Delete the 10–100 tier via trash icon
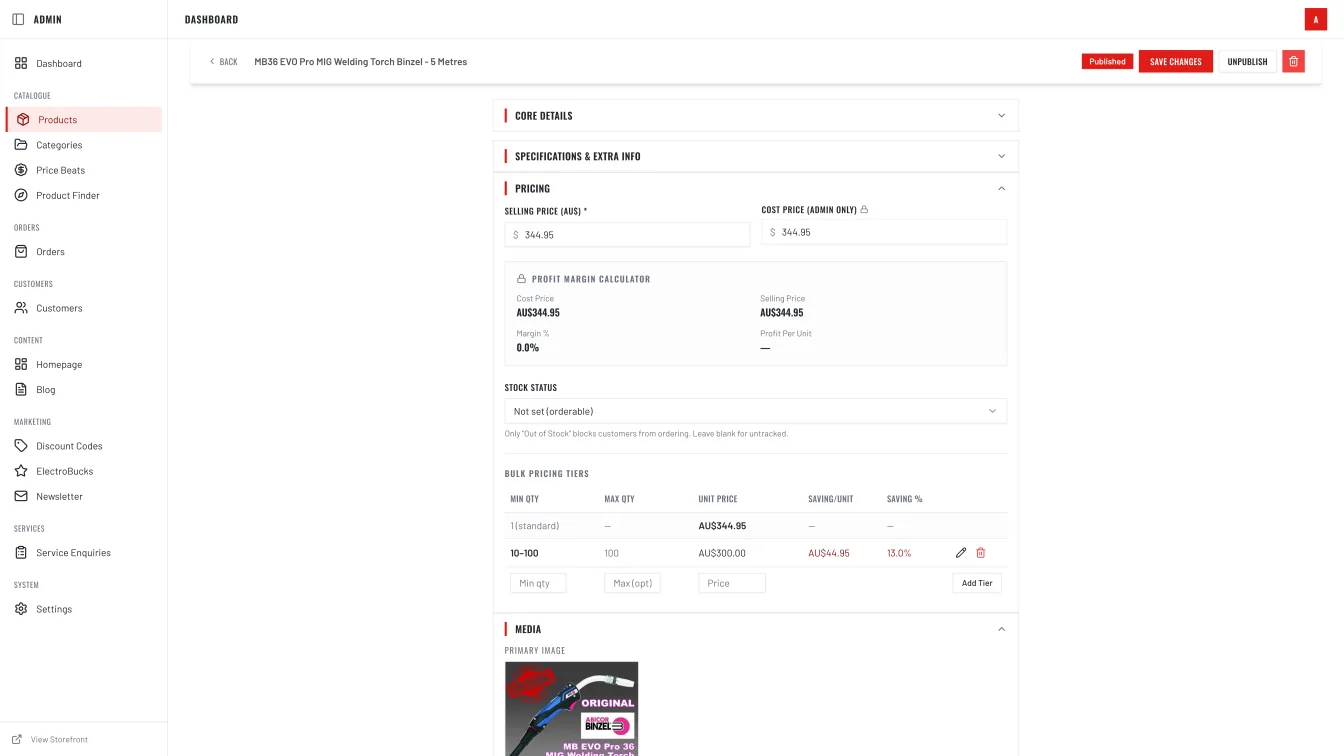This screenshot has width=1344, height=756. coord(981,552)
